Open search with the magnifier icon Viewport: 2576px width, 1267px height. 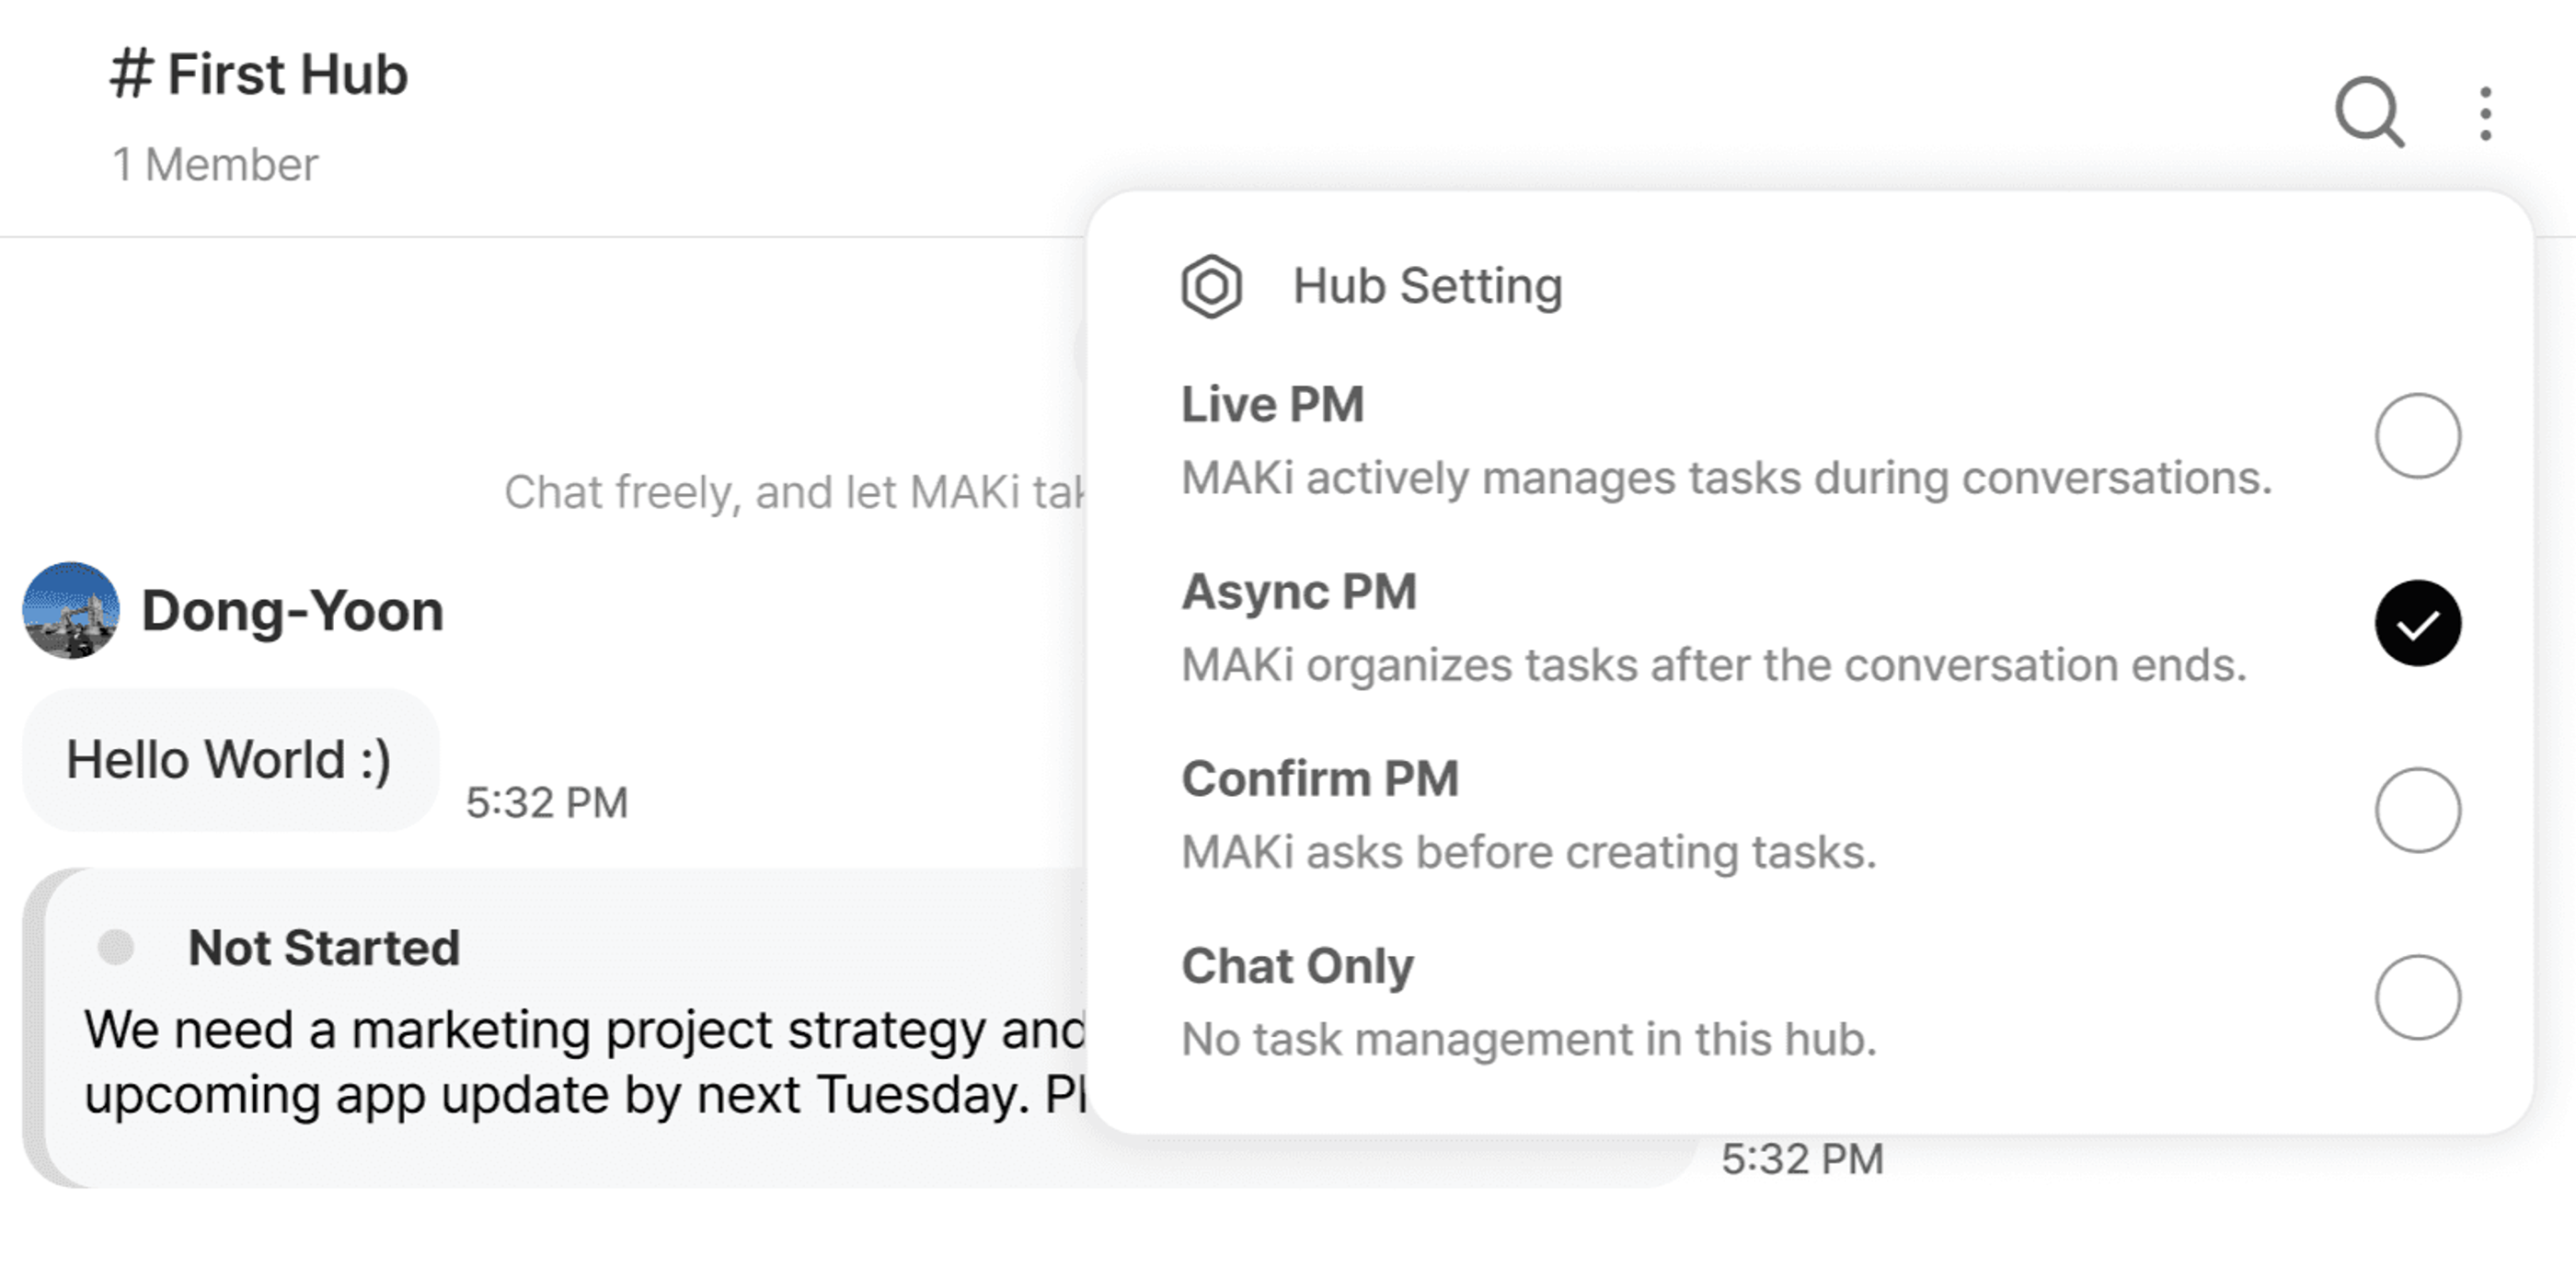(x=2369, y=112)
